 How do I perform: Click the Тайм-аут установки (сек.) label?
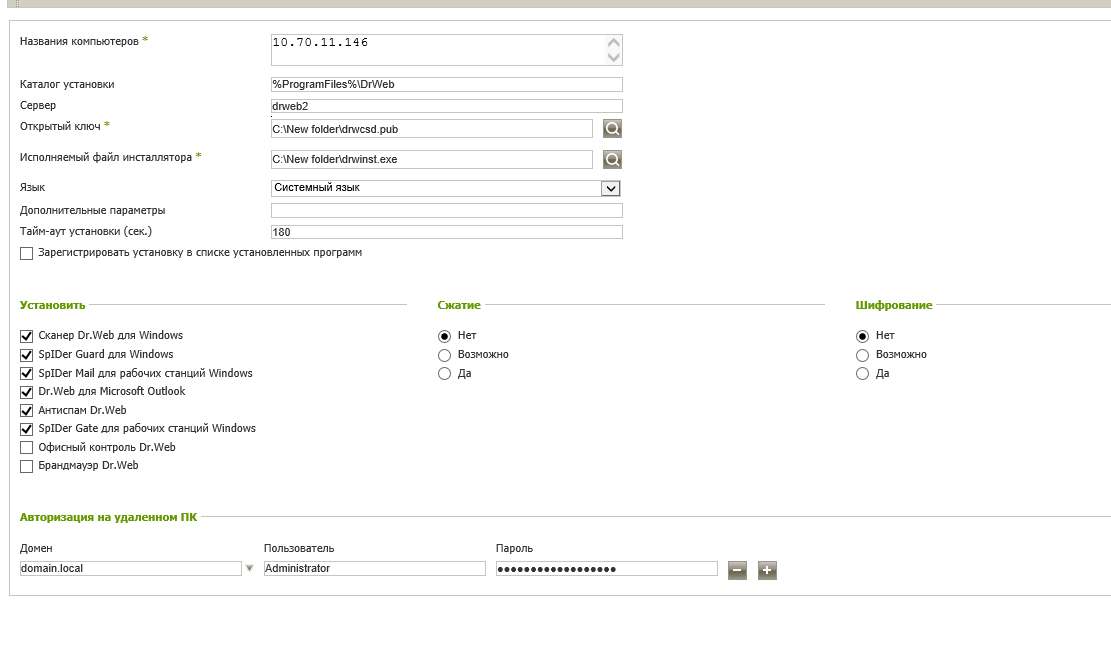pyautogui.click(x=86, y=231)
